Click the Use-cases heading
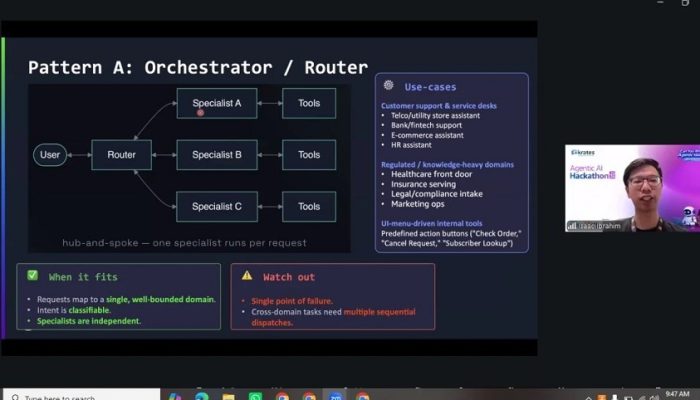The width and height of the screenshot is (700, 400). tap(430, 87)
